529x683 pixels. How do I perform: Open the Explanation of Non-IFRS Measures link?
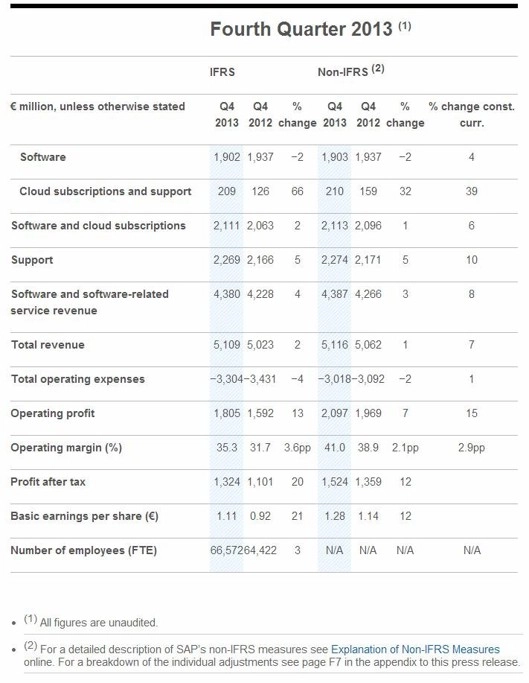[415, 649]
